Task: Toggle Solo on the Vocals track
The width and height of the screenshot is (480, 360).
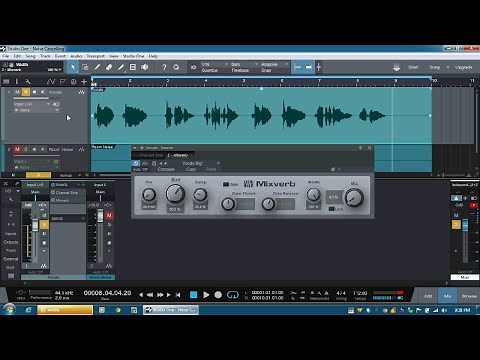Action: (26, 92)
